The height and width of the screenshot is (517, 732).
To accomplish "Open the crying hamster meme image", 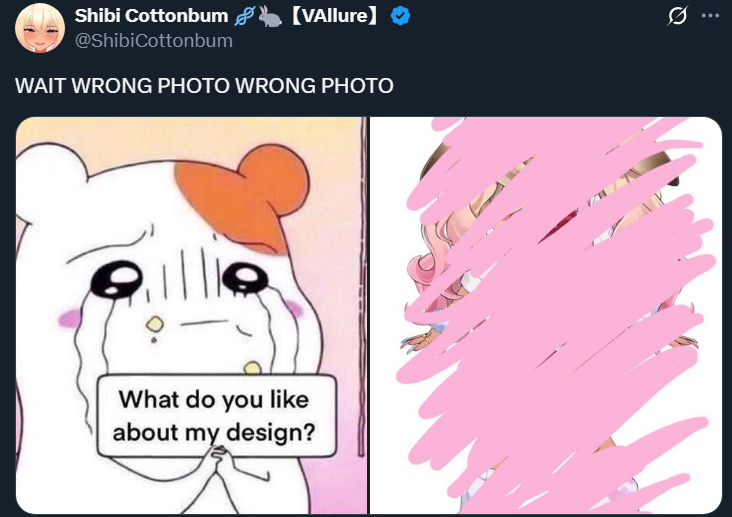I will click(x=191, y=316).
